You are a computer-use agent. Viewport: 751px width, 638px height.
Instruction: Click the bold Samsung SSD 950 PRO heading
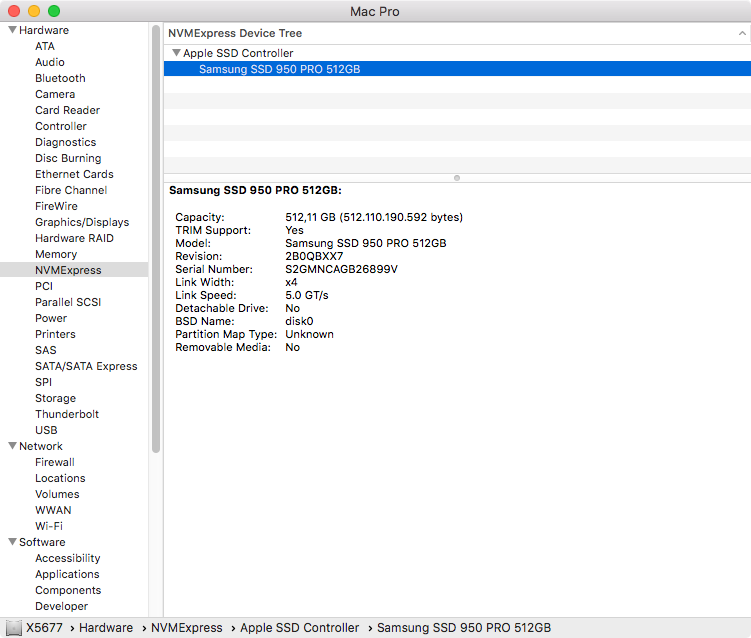(255, 190)
